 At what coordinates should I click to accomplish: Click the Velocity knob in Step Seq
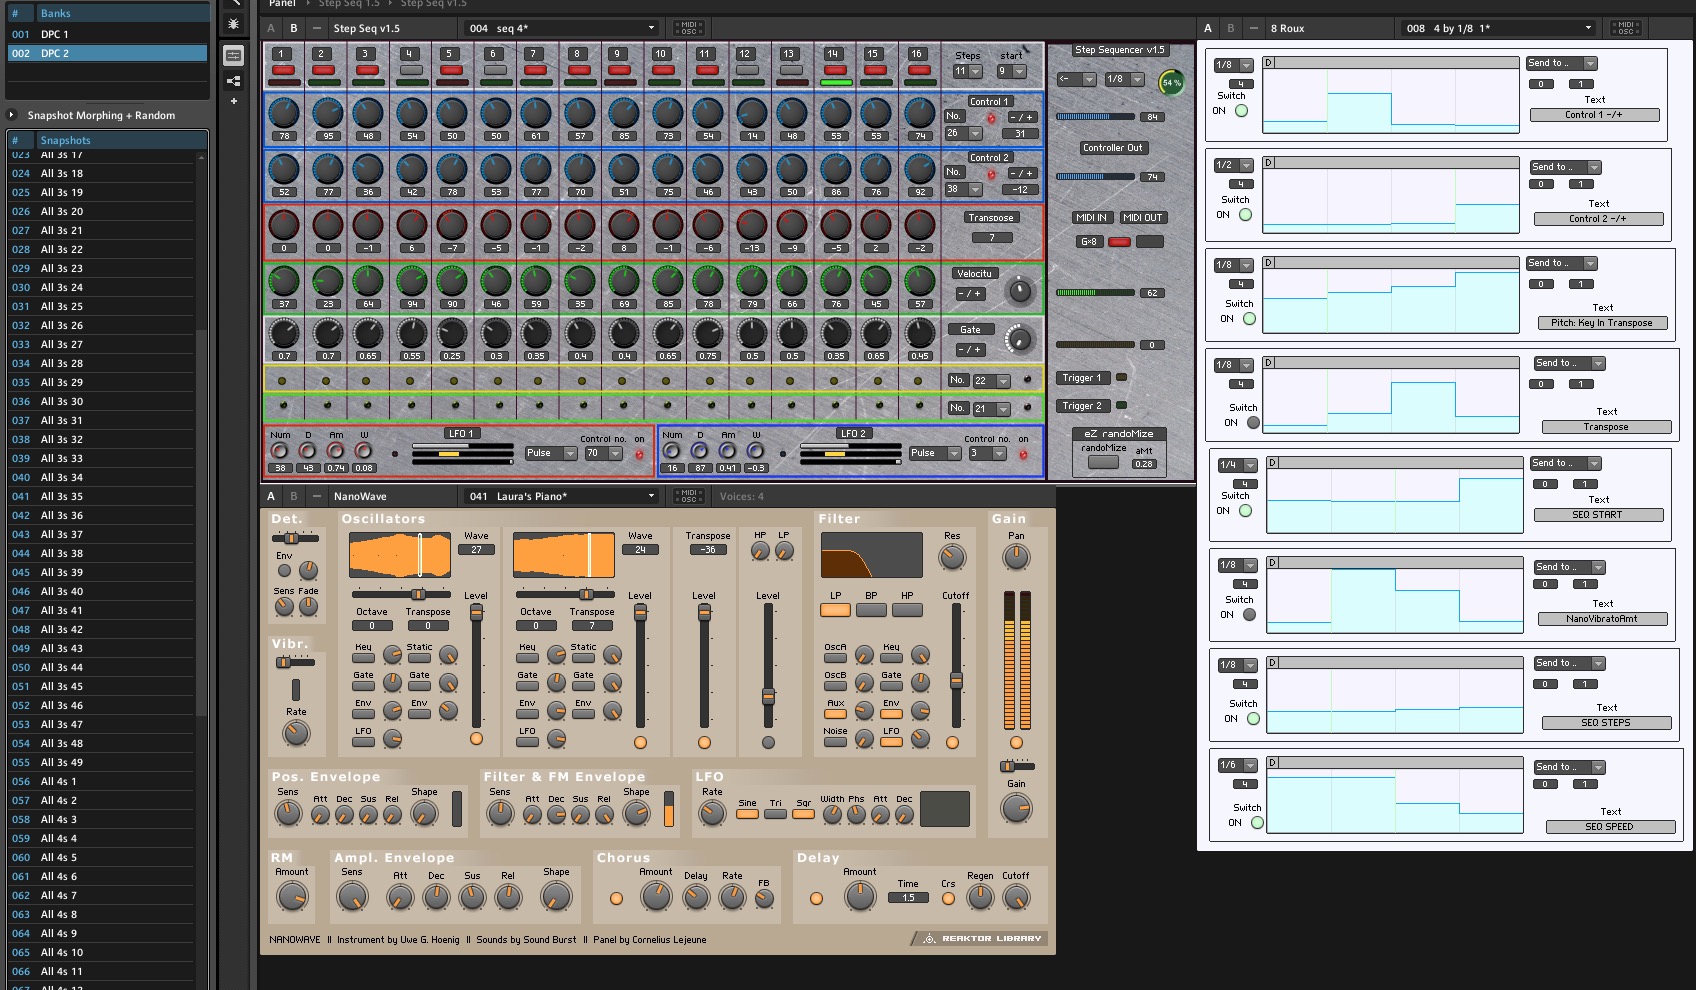click(1019, 291)
